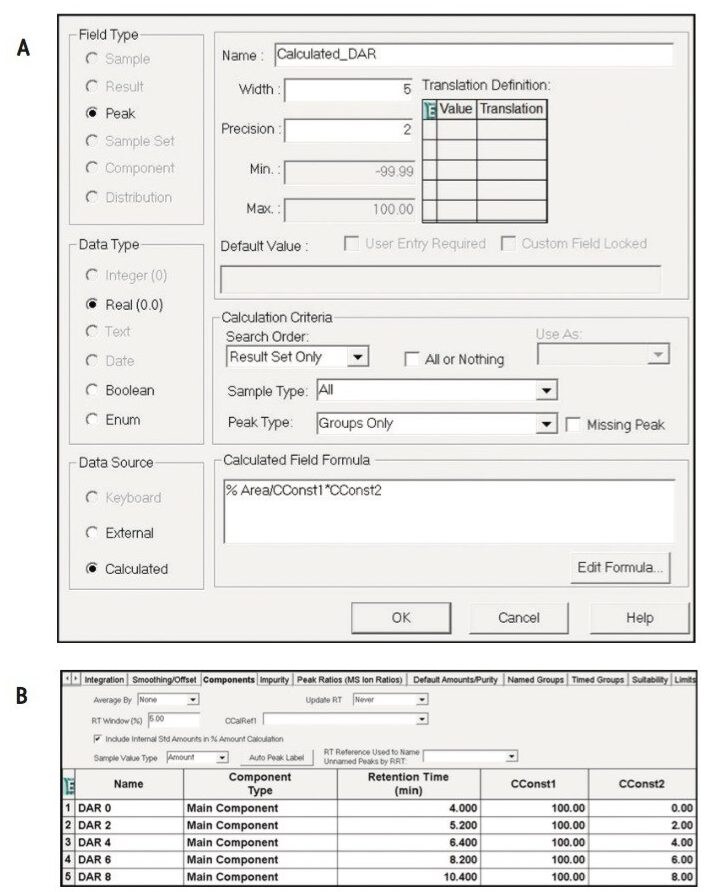Switch to the Integration tab
Image resolution: width=722 pixels, height=892 pixels.
104,680
